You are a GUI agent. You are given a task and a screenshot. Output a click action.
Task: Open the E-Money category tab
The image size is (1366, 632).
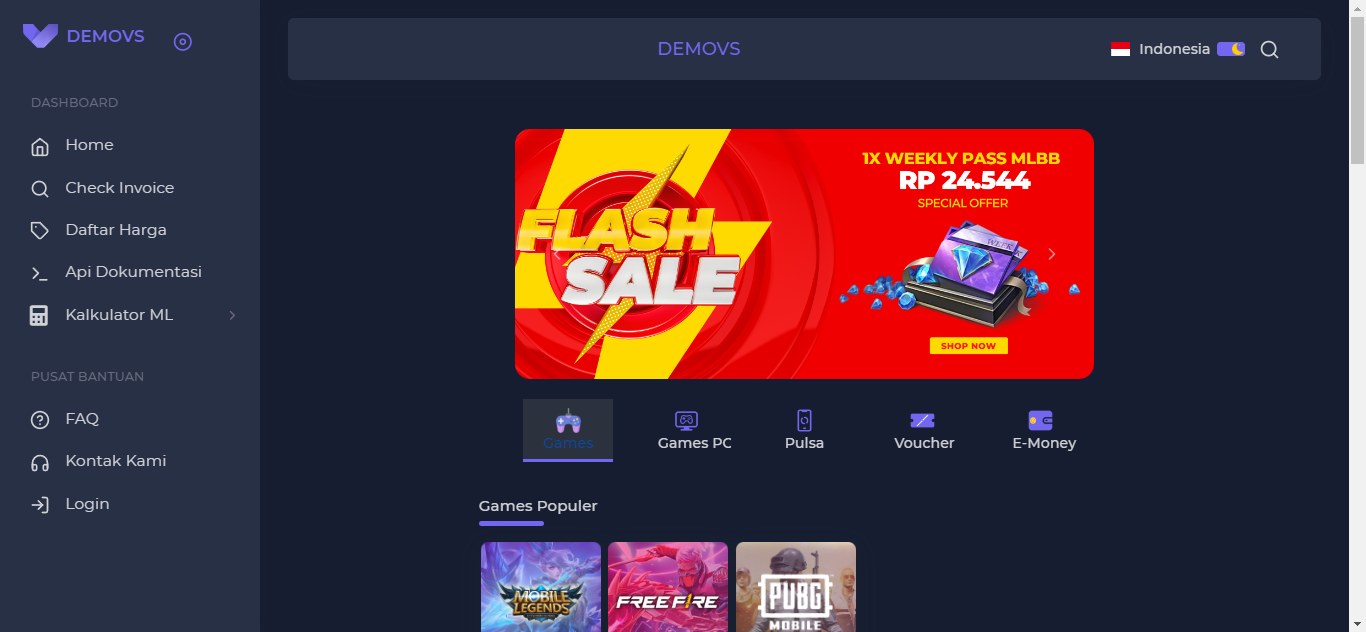coord(1044,431)
